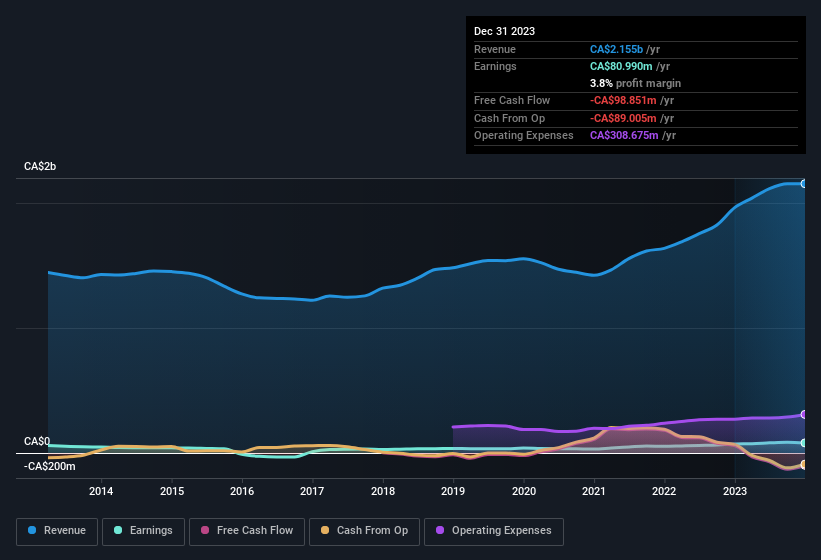The height and width of the screenshot is (560, 821).
Task: Click the CA$2.155b revenue value
Action: (616, 49)
